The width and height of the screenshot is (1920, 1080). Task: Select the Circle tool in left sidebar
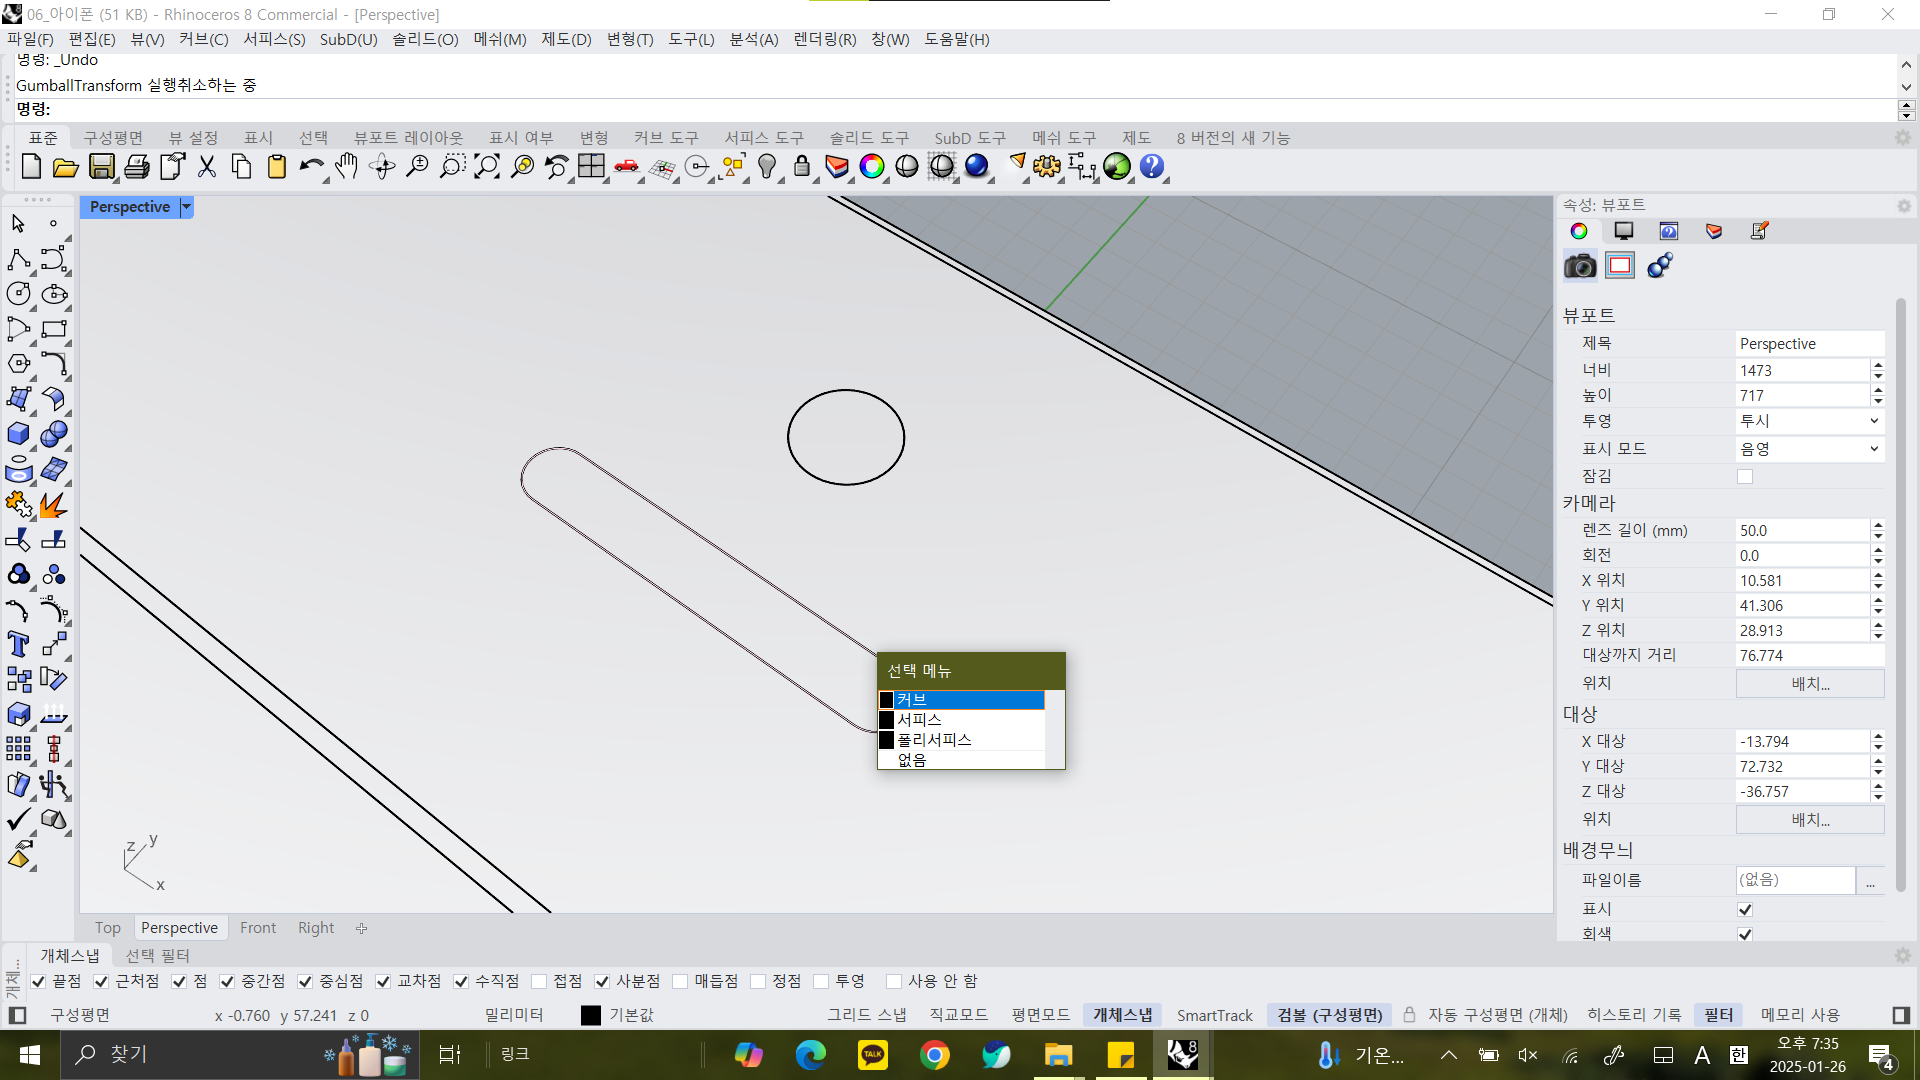point(18,294)
